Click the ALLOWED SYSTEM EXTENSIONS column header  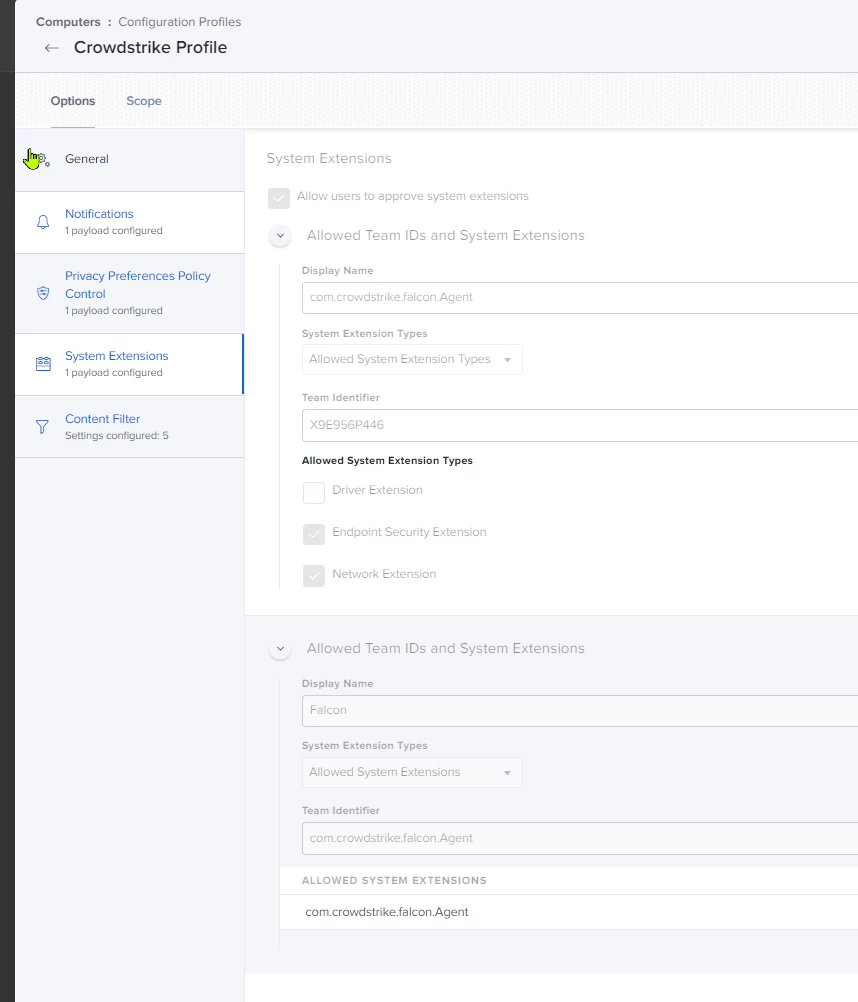pyautogui.click(x=394, y=881)
